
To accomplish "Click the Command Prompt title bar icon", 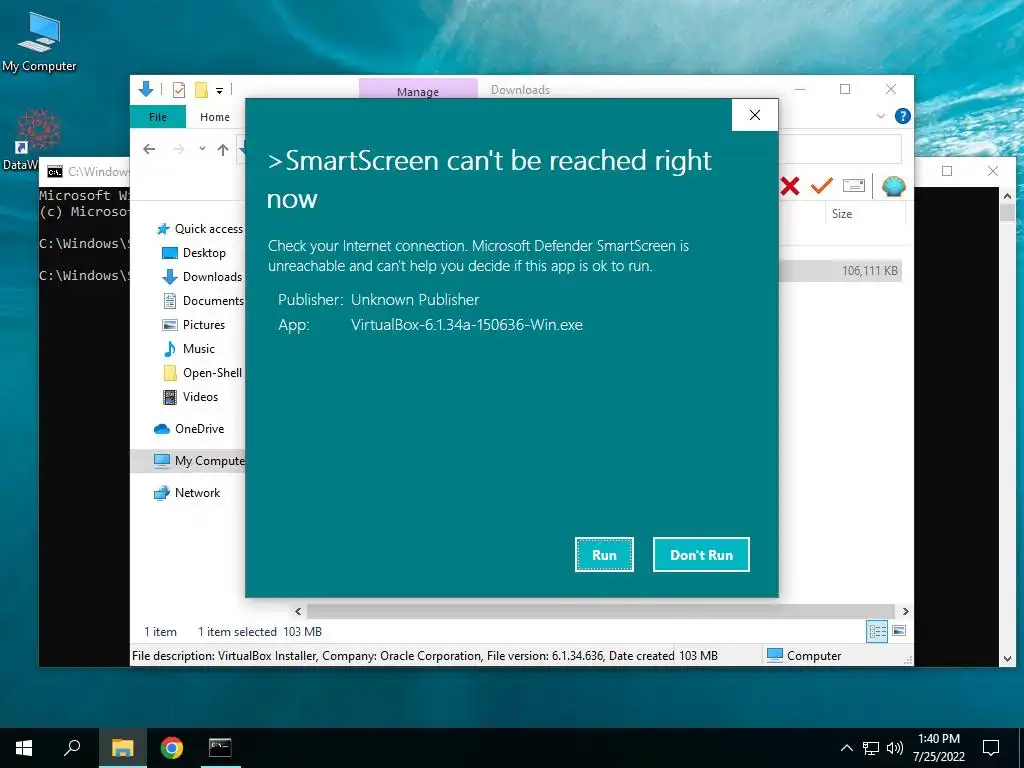I will pyautogui.click(x=55, y=172).
